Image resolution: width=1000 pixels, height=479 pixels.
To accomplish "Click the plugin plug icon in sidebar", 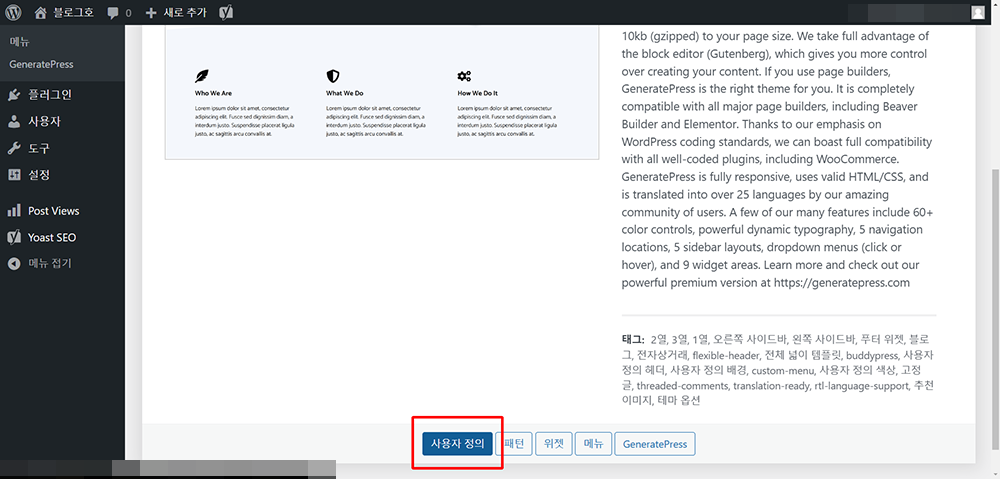I will click(x=14, y=95).
